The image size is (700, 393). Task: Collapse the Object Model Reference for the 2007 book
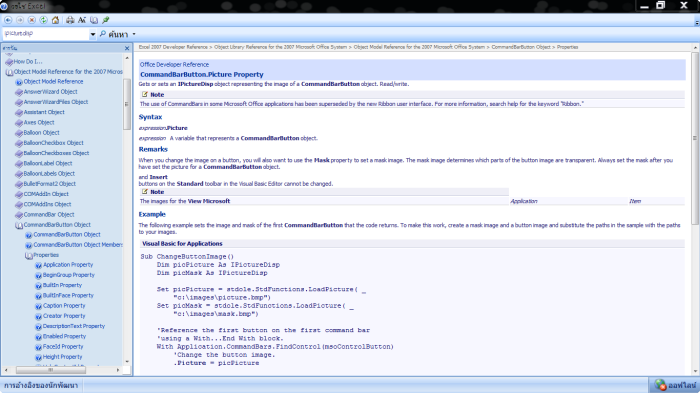click(9, 72)
